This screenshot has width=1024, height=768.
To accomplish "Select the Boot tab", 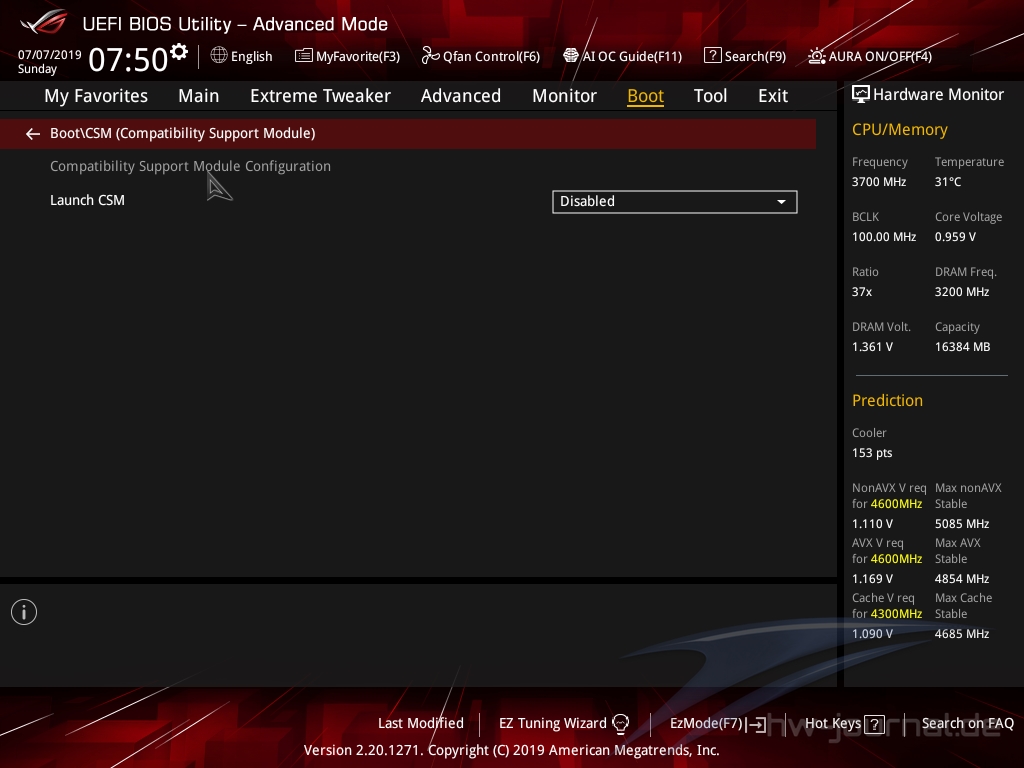I will click(x=645, y=96).
